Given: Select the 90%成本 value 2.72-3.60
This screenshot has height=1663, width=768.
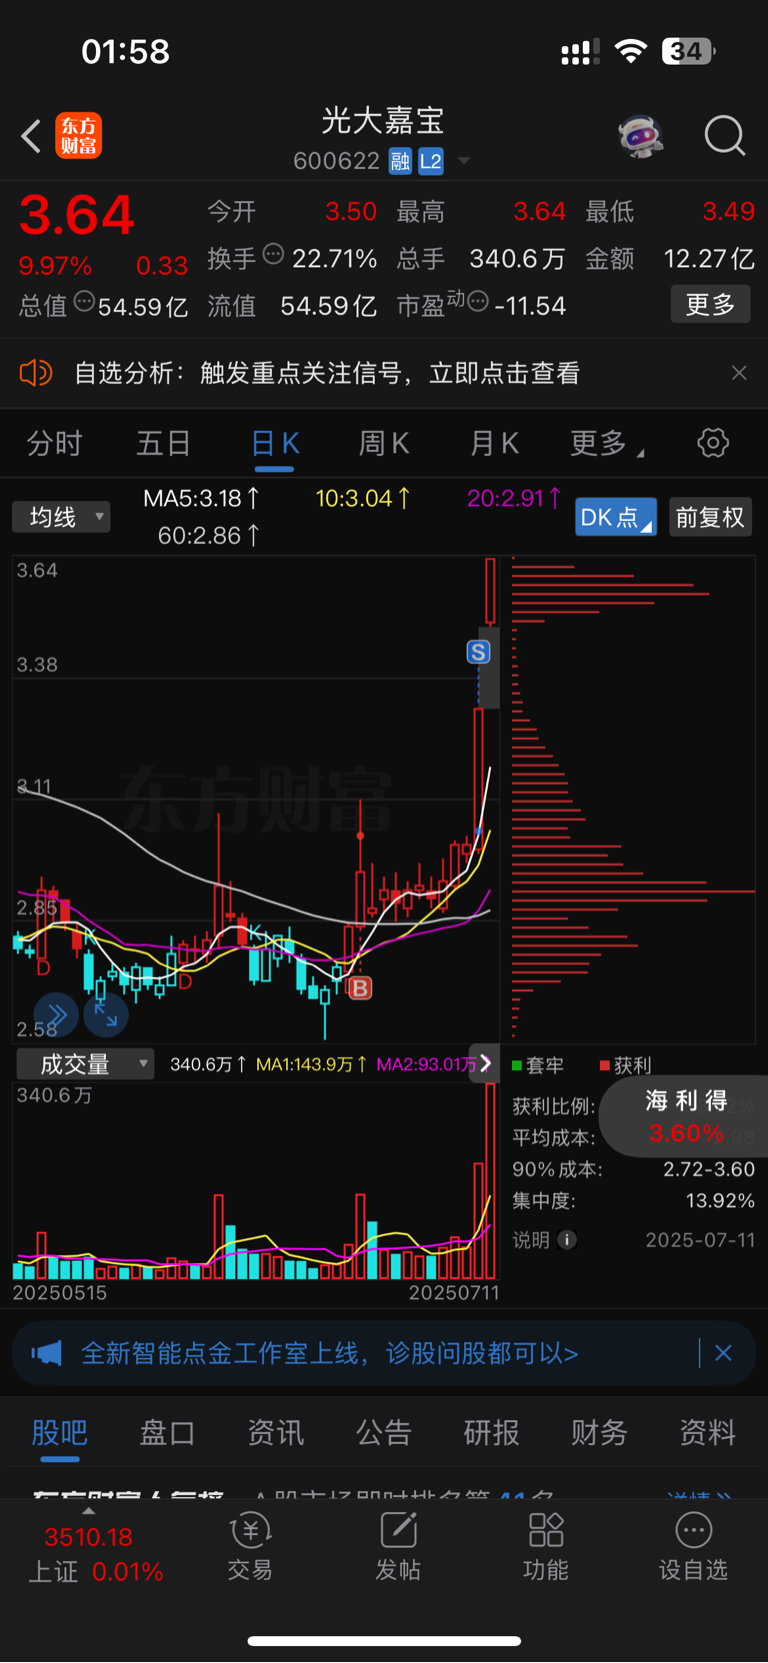Looking at the screenshot, I should tap(709, 1169).
